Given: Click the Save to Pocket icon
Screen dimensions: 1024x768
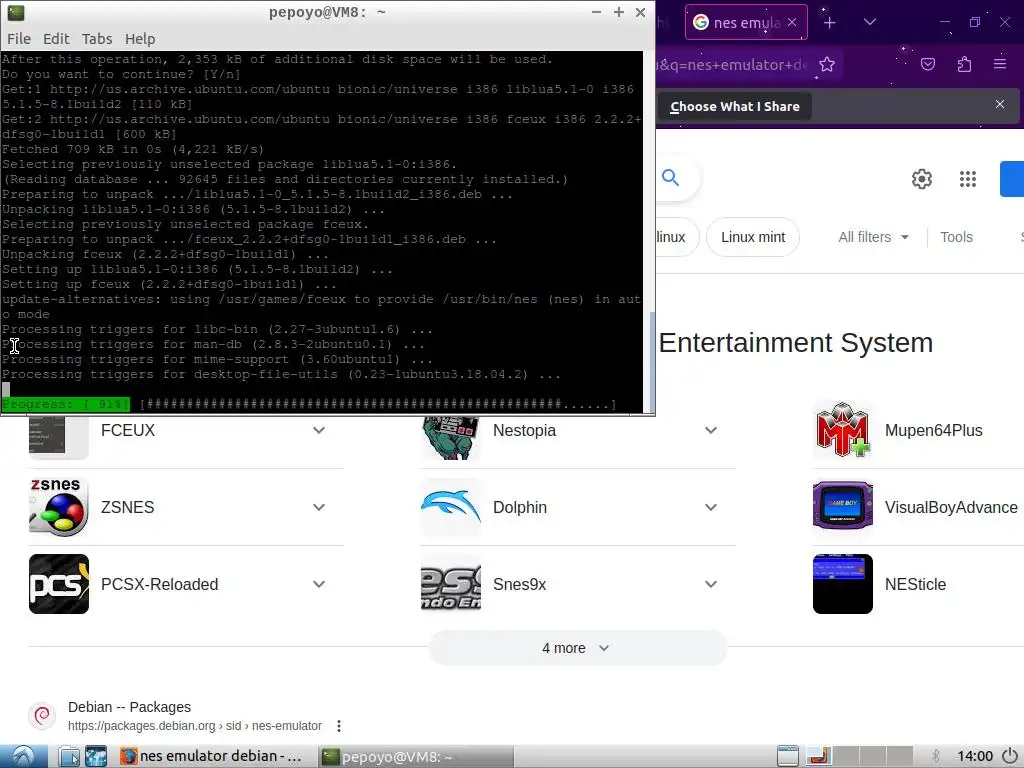Looking at the screenshot, I should 928,64.
